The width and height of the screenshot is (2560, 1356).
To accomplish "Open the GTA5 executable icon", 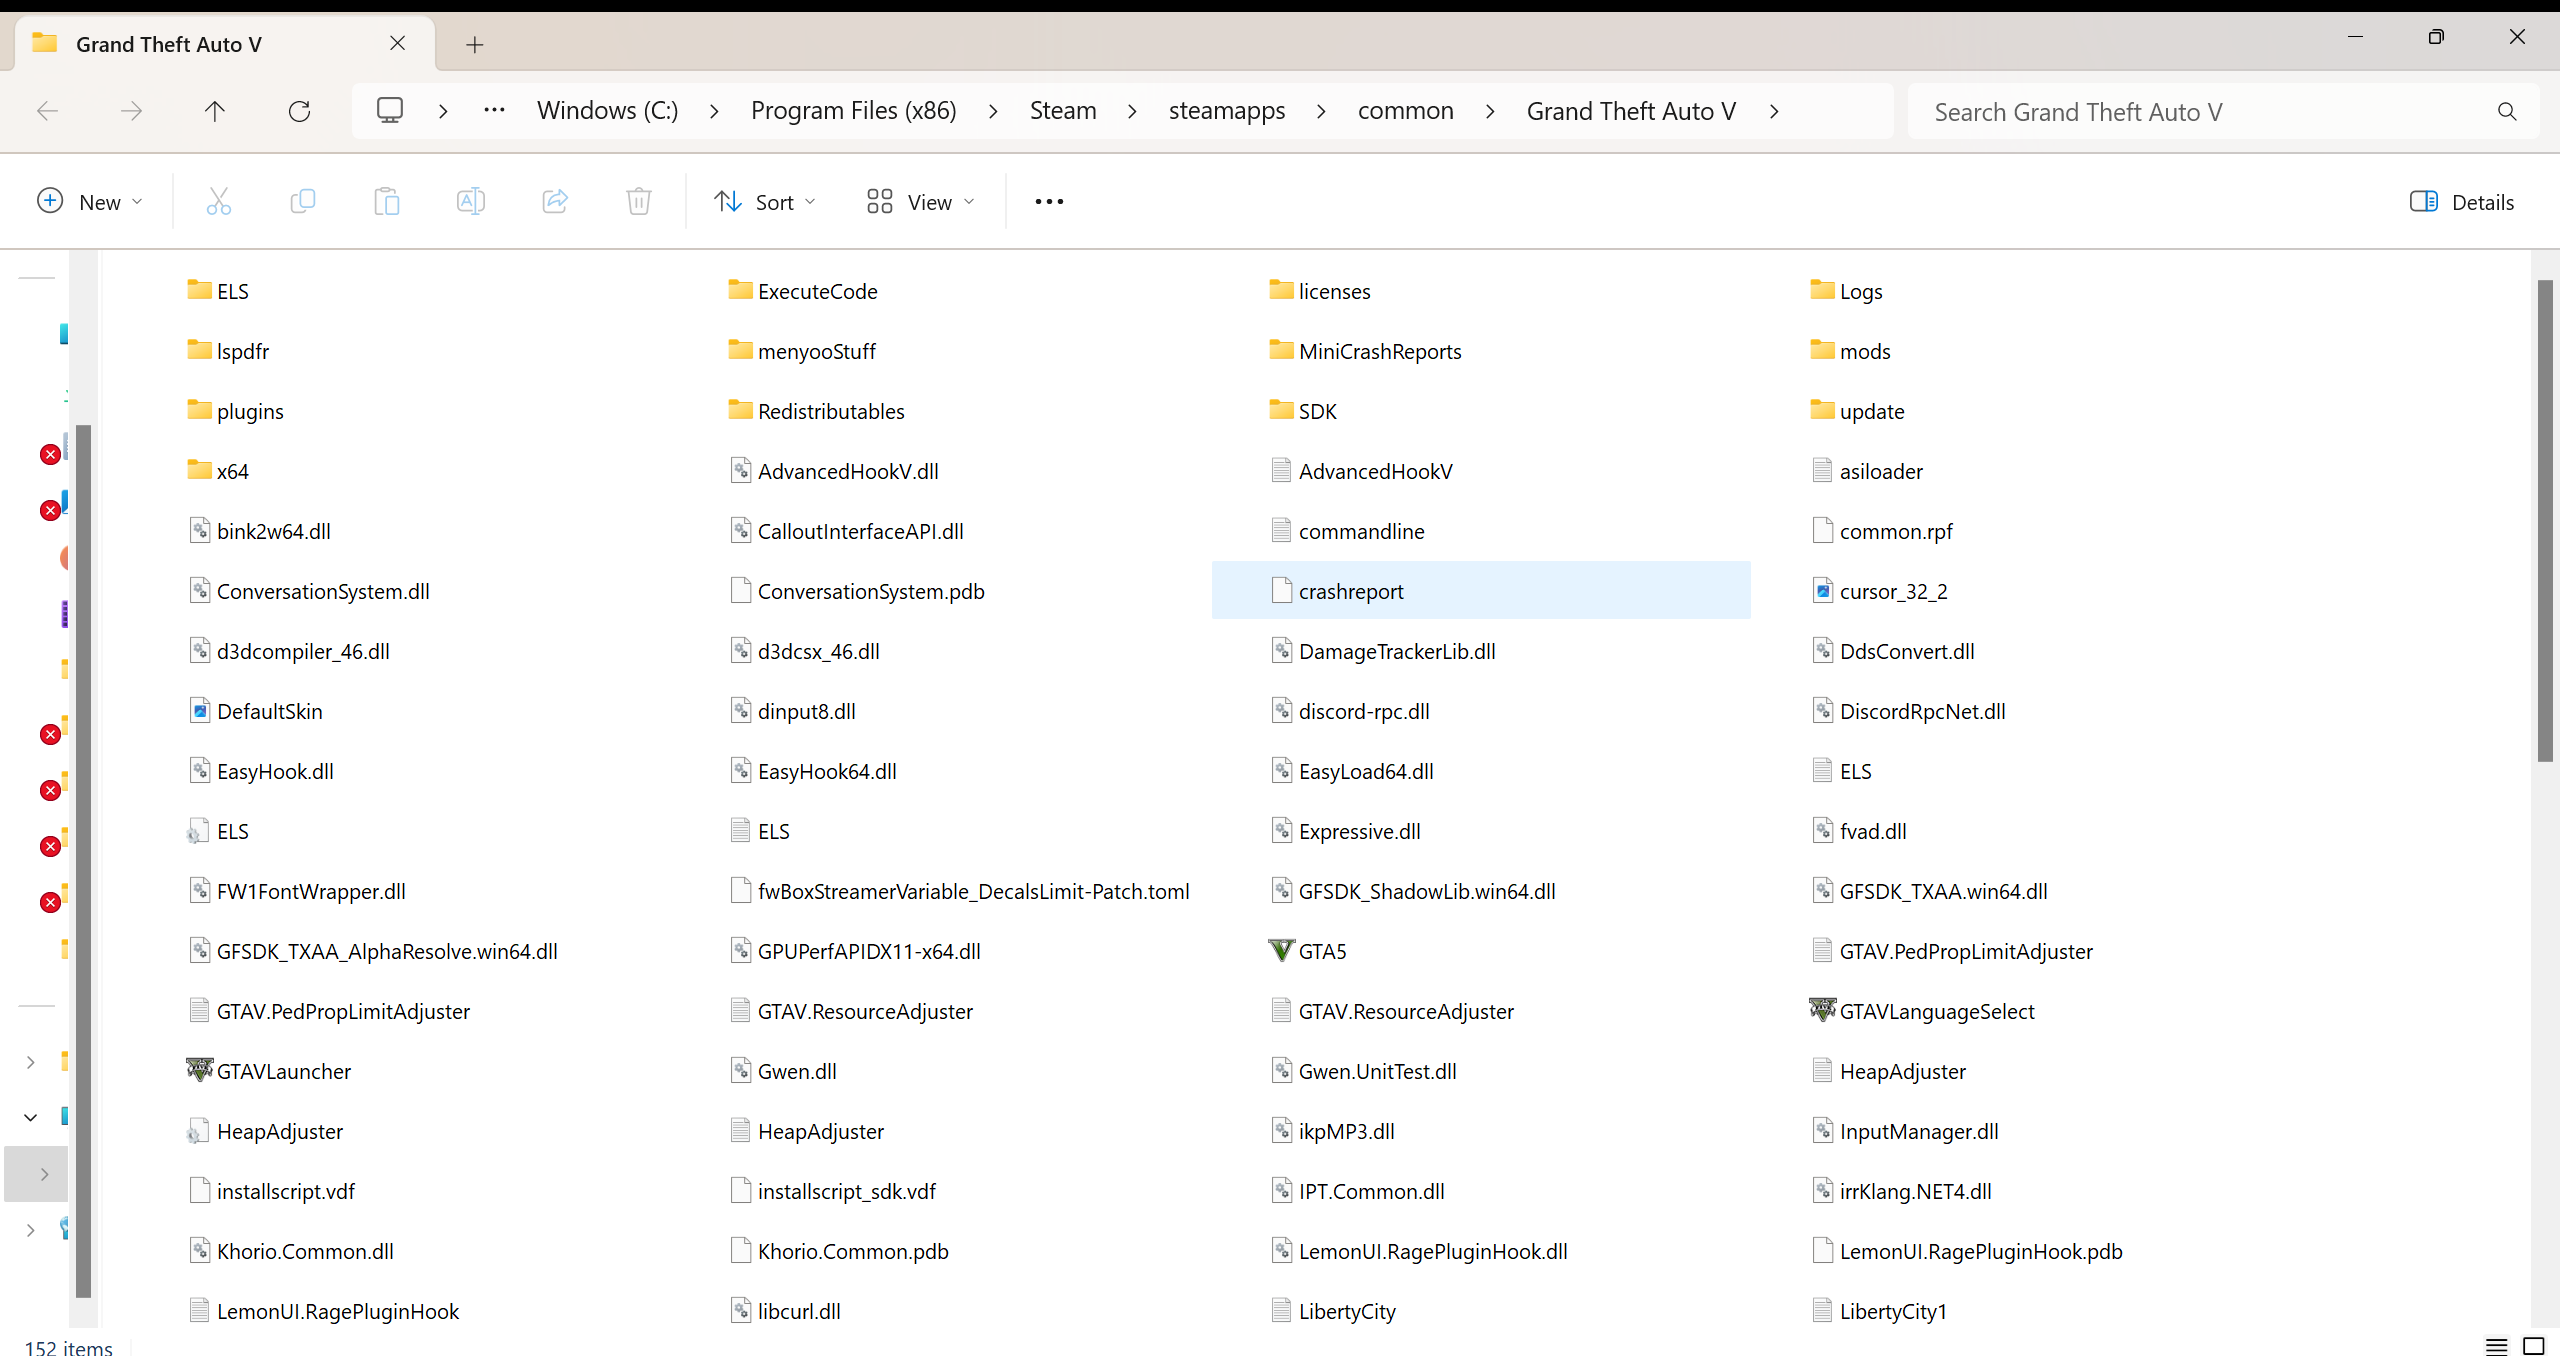I will pos(1281,951).
